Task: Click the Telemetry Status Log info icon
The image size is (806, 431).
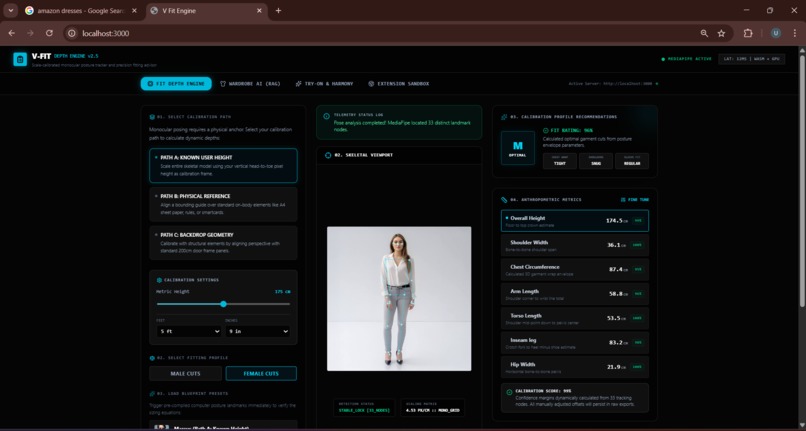Action: point(326,117)
